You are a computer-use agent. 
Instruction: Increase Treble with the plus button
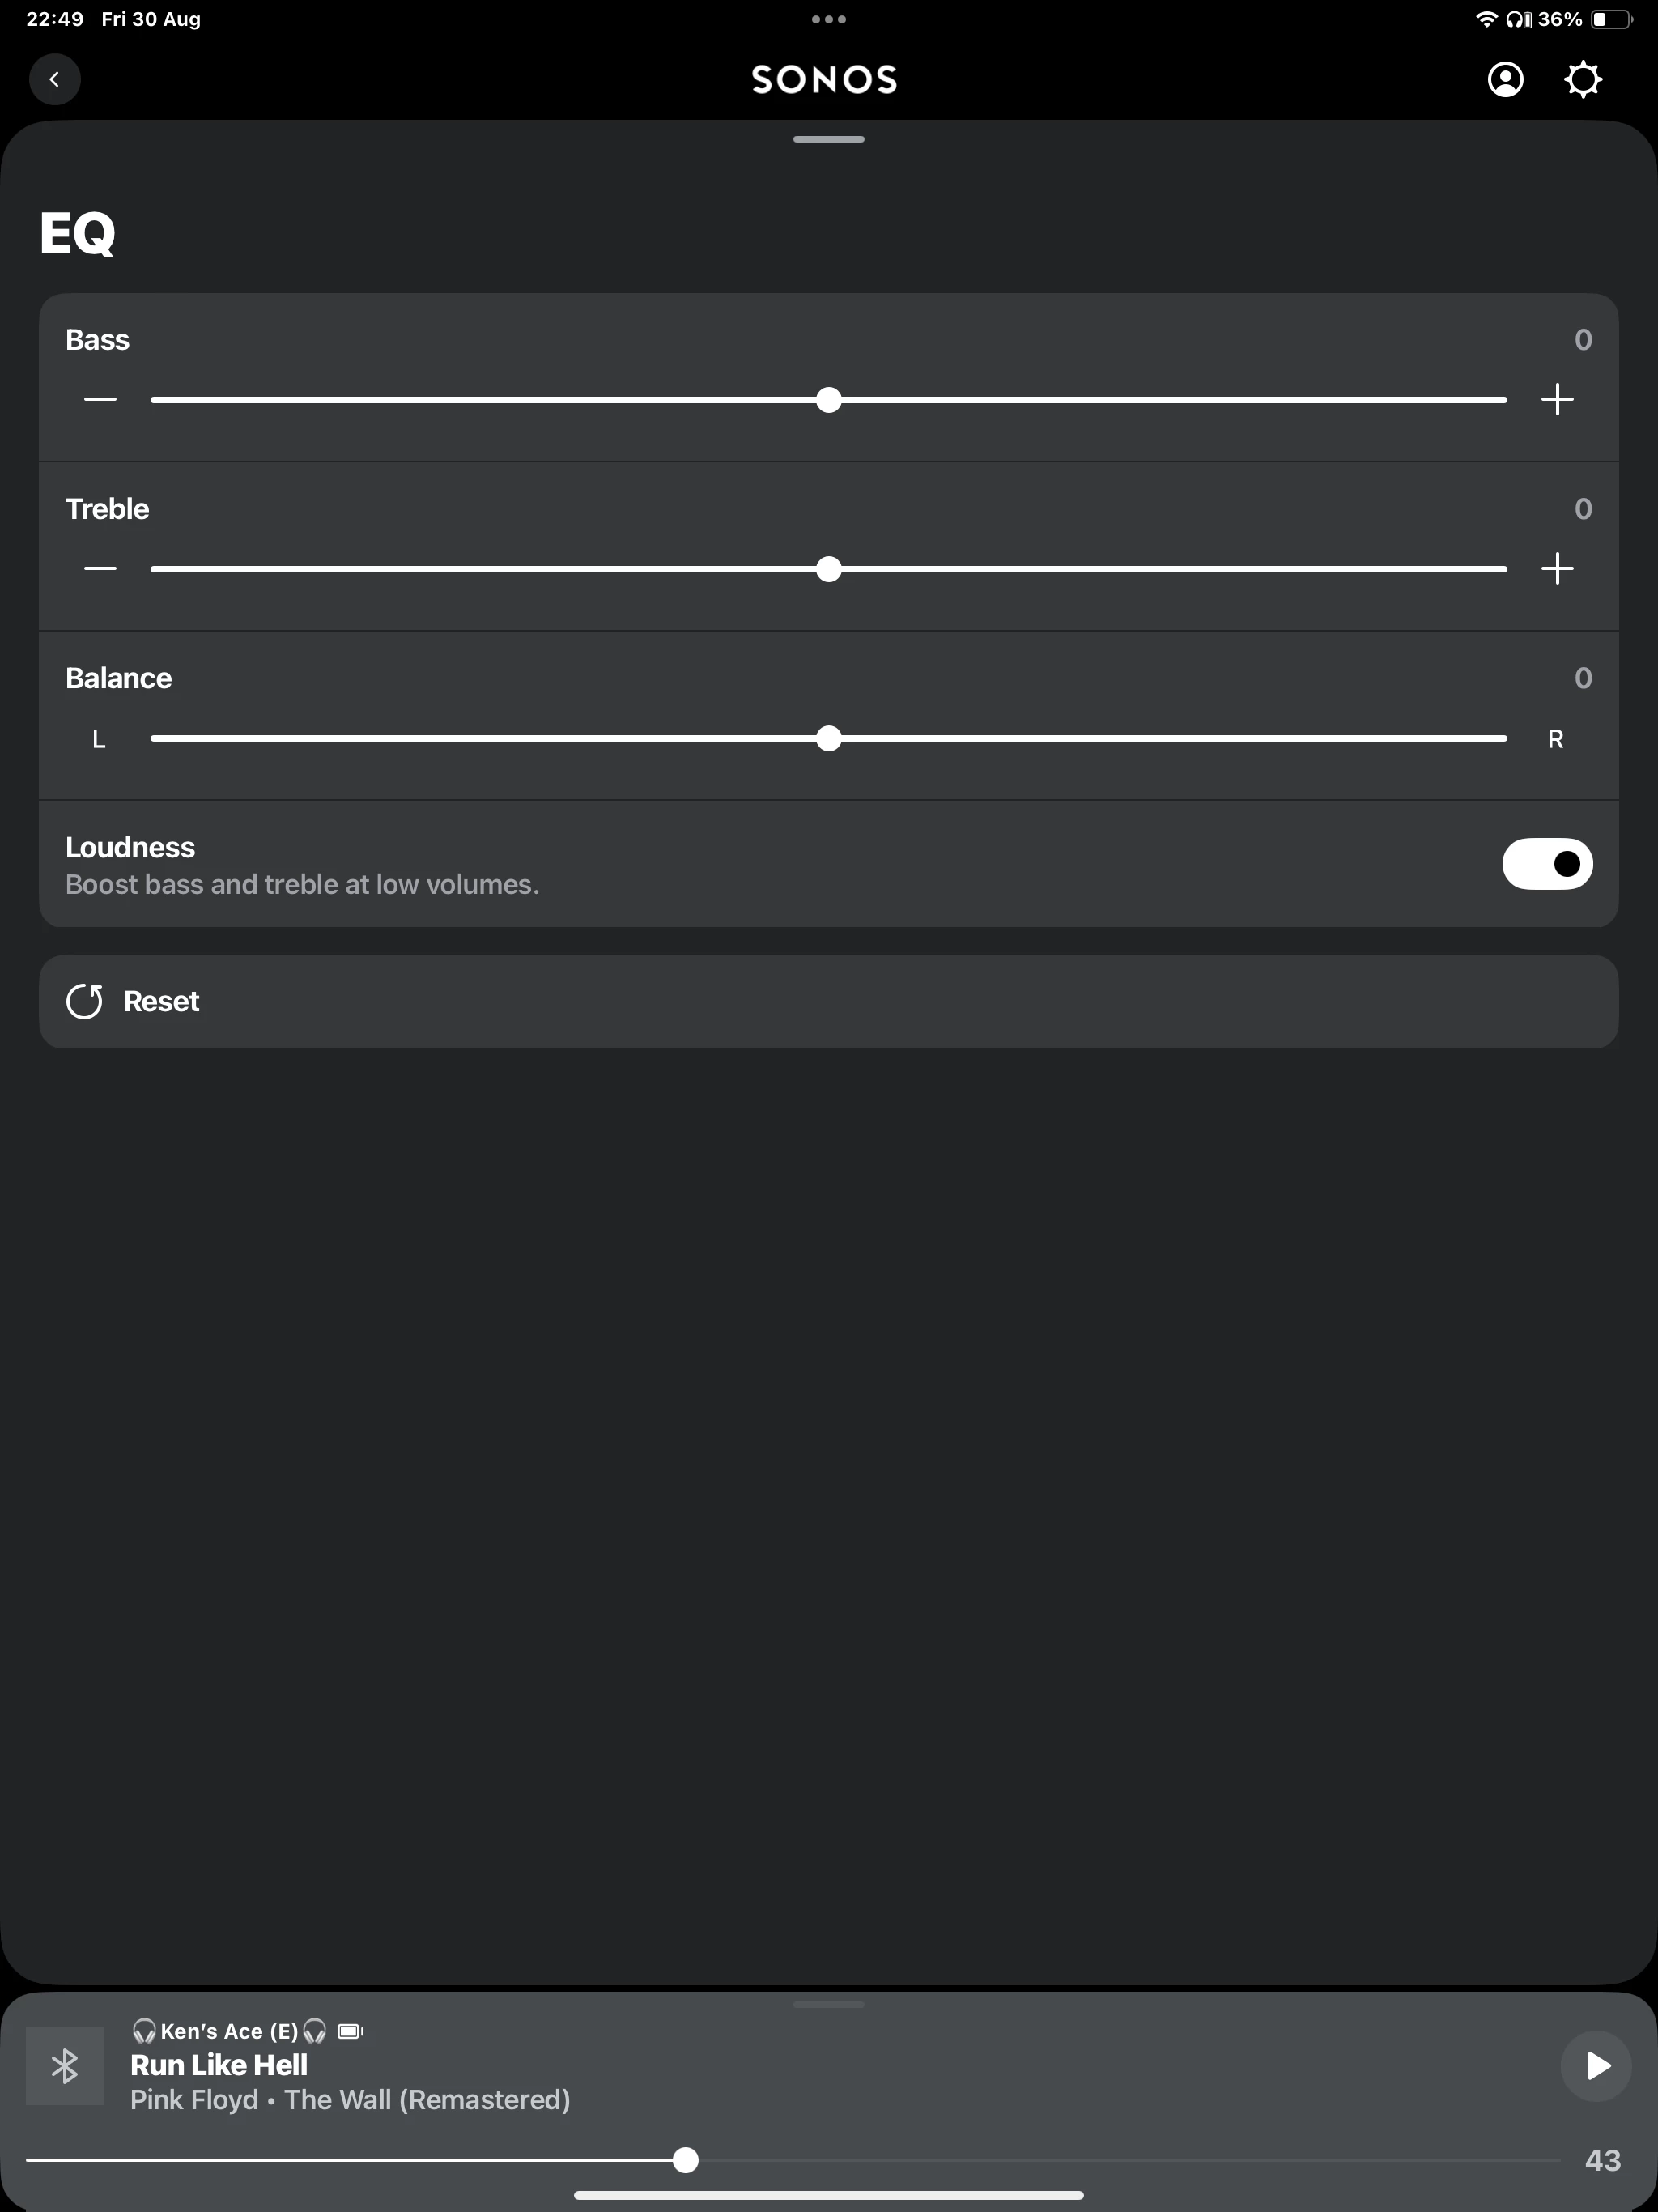pos(1557,569)
